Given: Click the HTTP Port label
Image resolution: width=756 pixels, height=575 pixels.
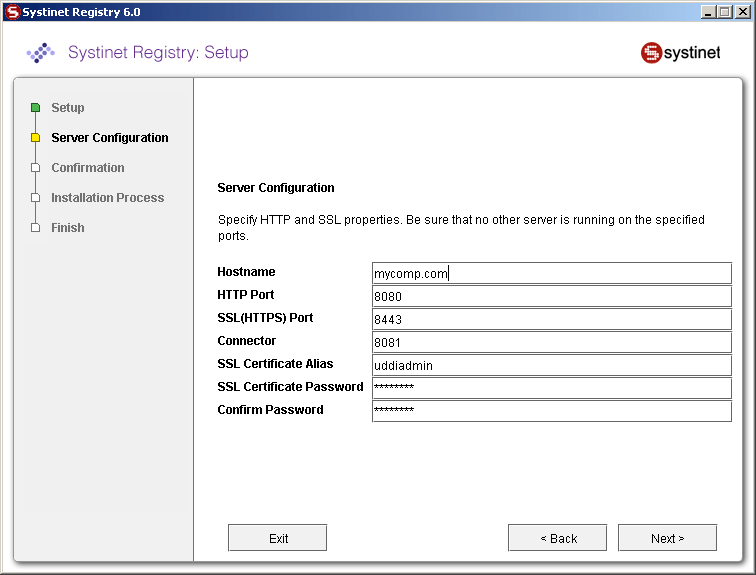Looking at the screenshot, I should (245, 294).
